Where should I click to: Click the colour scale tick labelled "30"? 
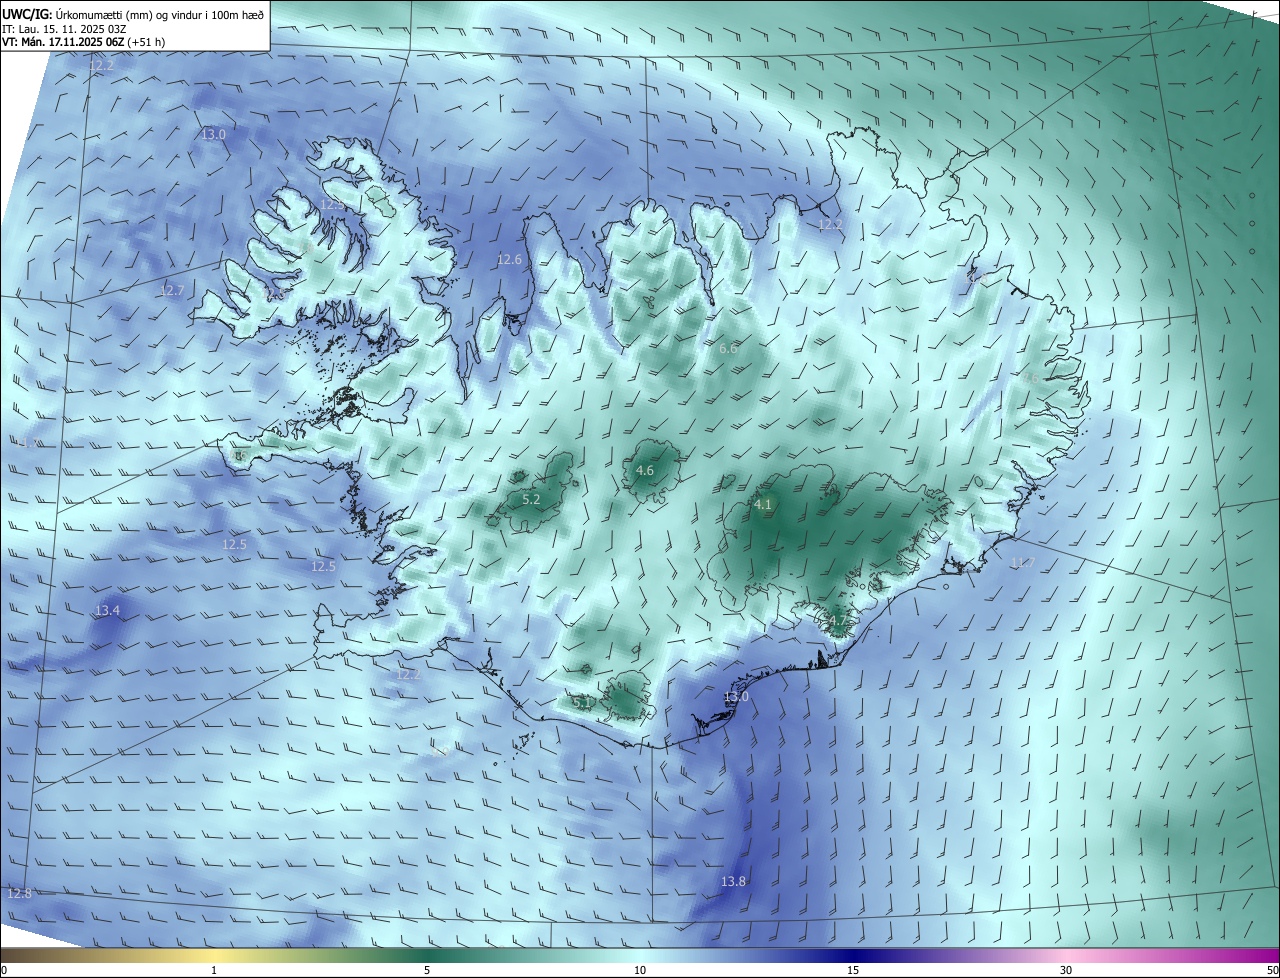(1066, 970)
